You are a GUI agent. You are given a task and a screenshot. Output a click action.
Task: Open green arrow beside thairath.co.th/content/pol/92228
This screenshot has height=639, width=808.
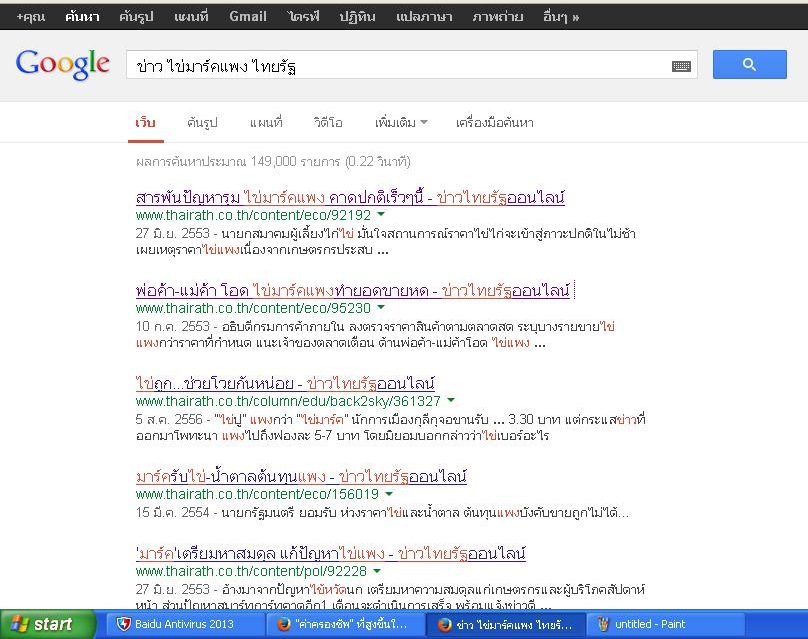click(x=377, y=570)
